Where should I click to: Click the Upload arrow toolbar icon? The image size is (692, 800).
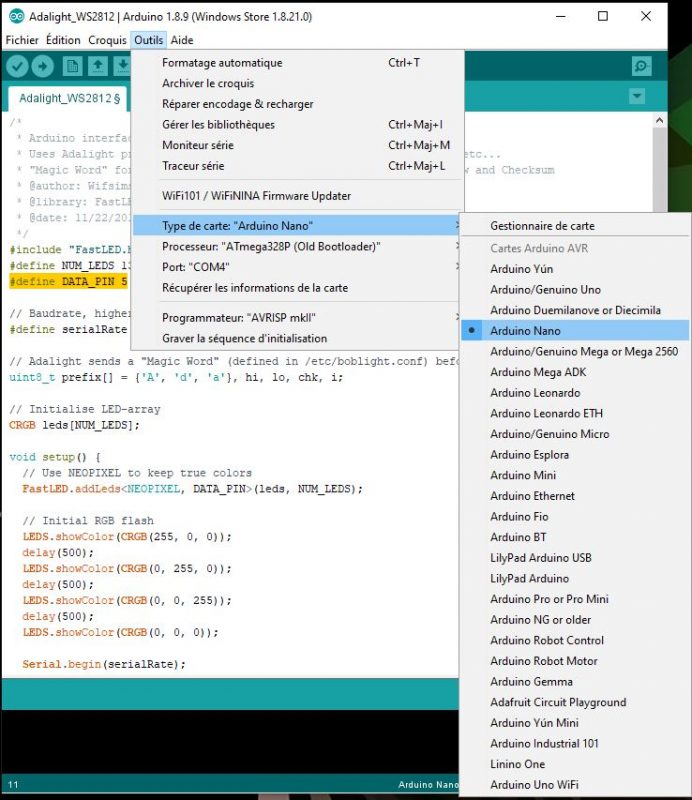[x=43, y=66]
